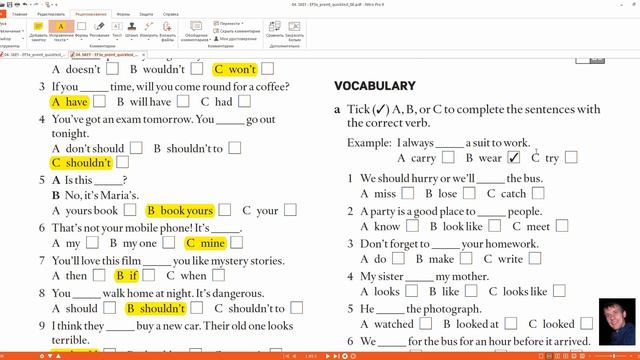Click the Measure tool icon

click(x=149, y=27)
